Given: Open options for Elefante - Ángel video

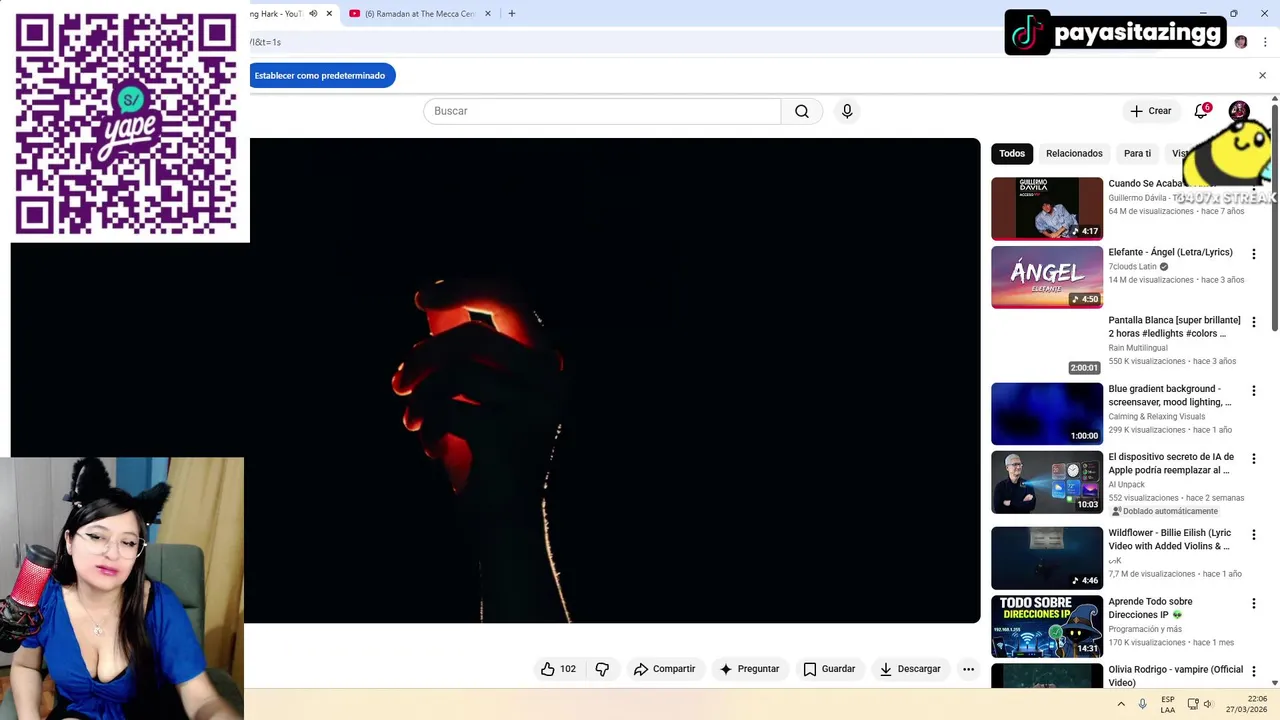Looking at the screenshot, I should click(1253, 254).
